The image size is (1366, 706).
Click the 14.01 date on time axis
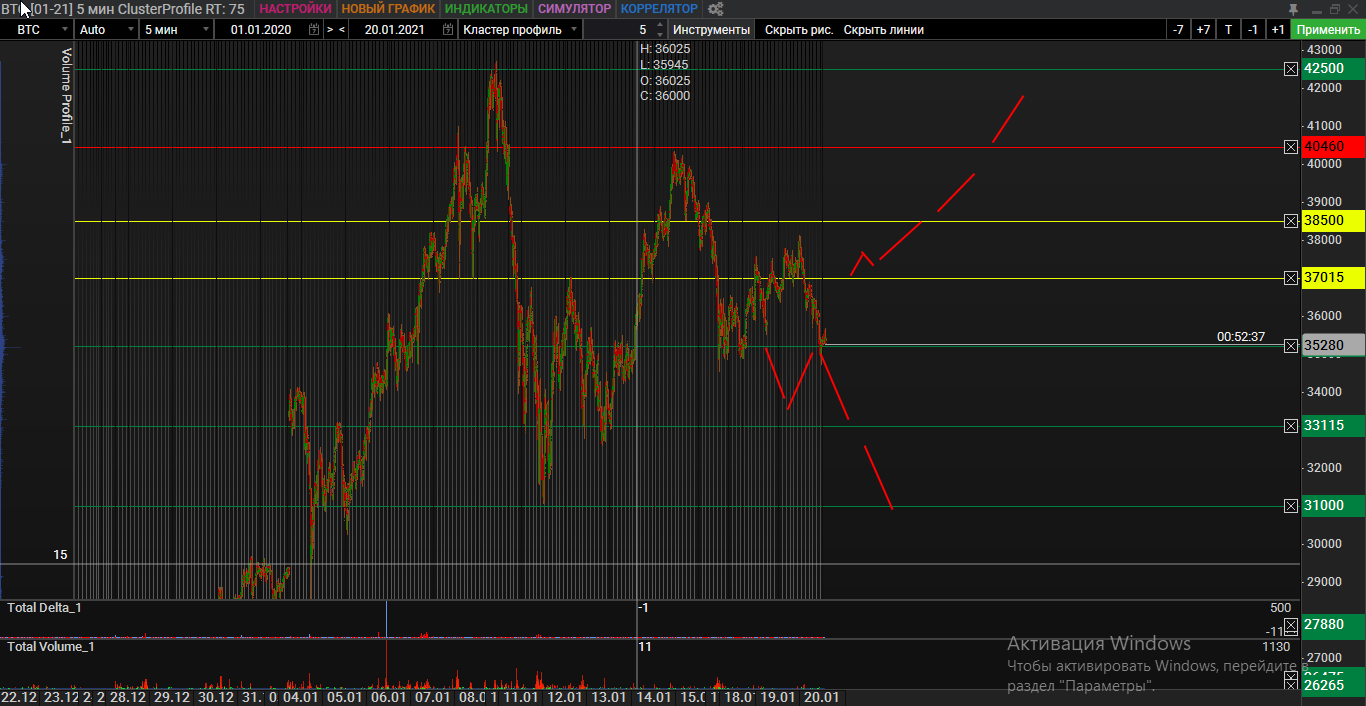click(654, 697)
